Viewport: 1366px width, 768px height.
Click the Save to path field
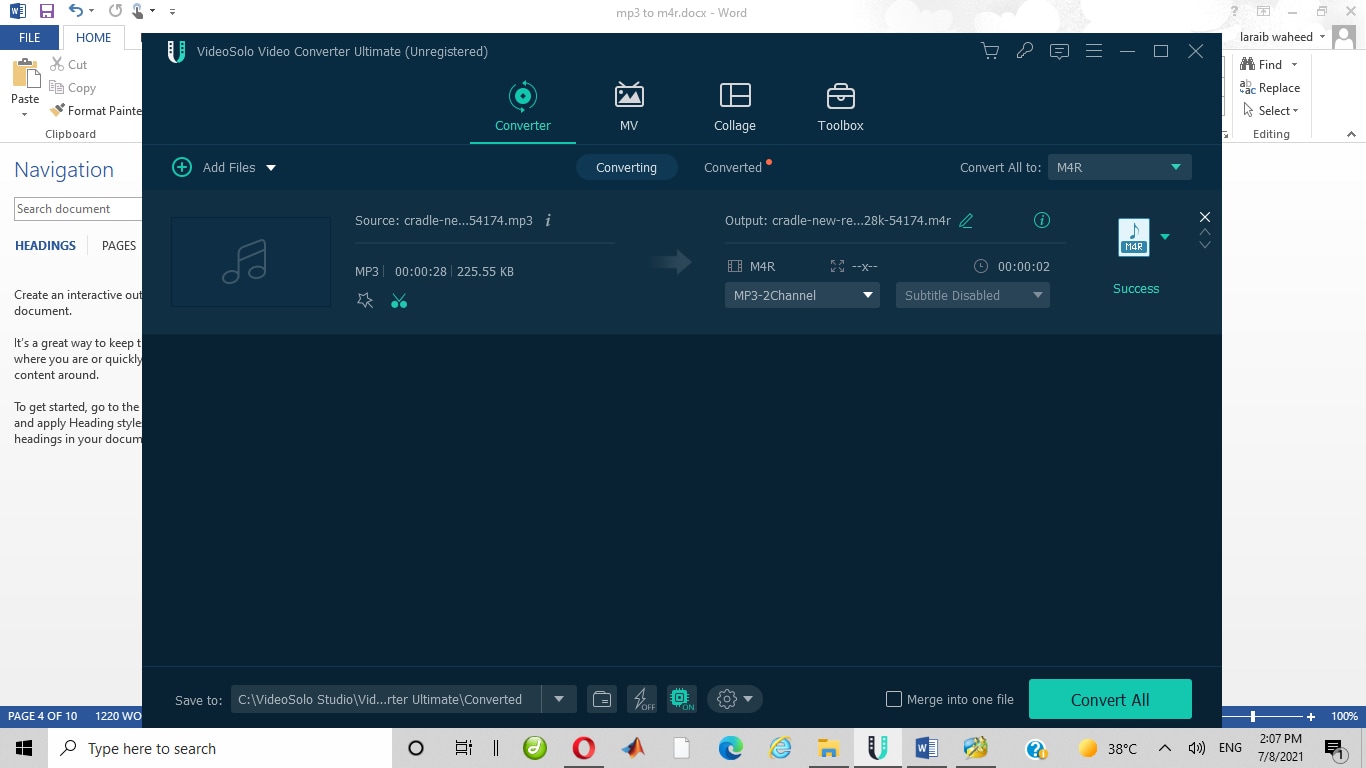tap(386, 699)
